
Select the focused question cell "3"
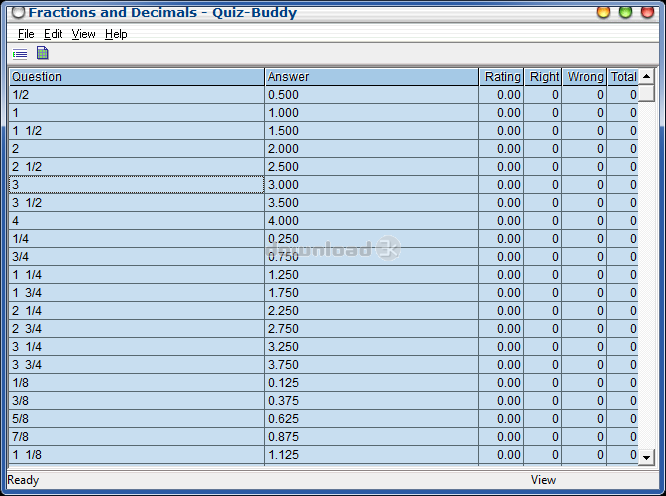tap(137, 185)
